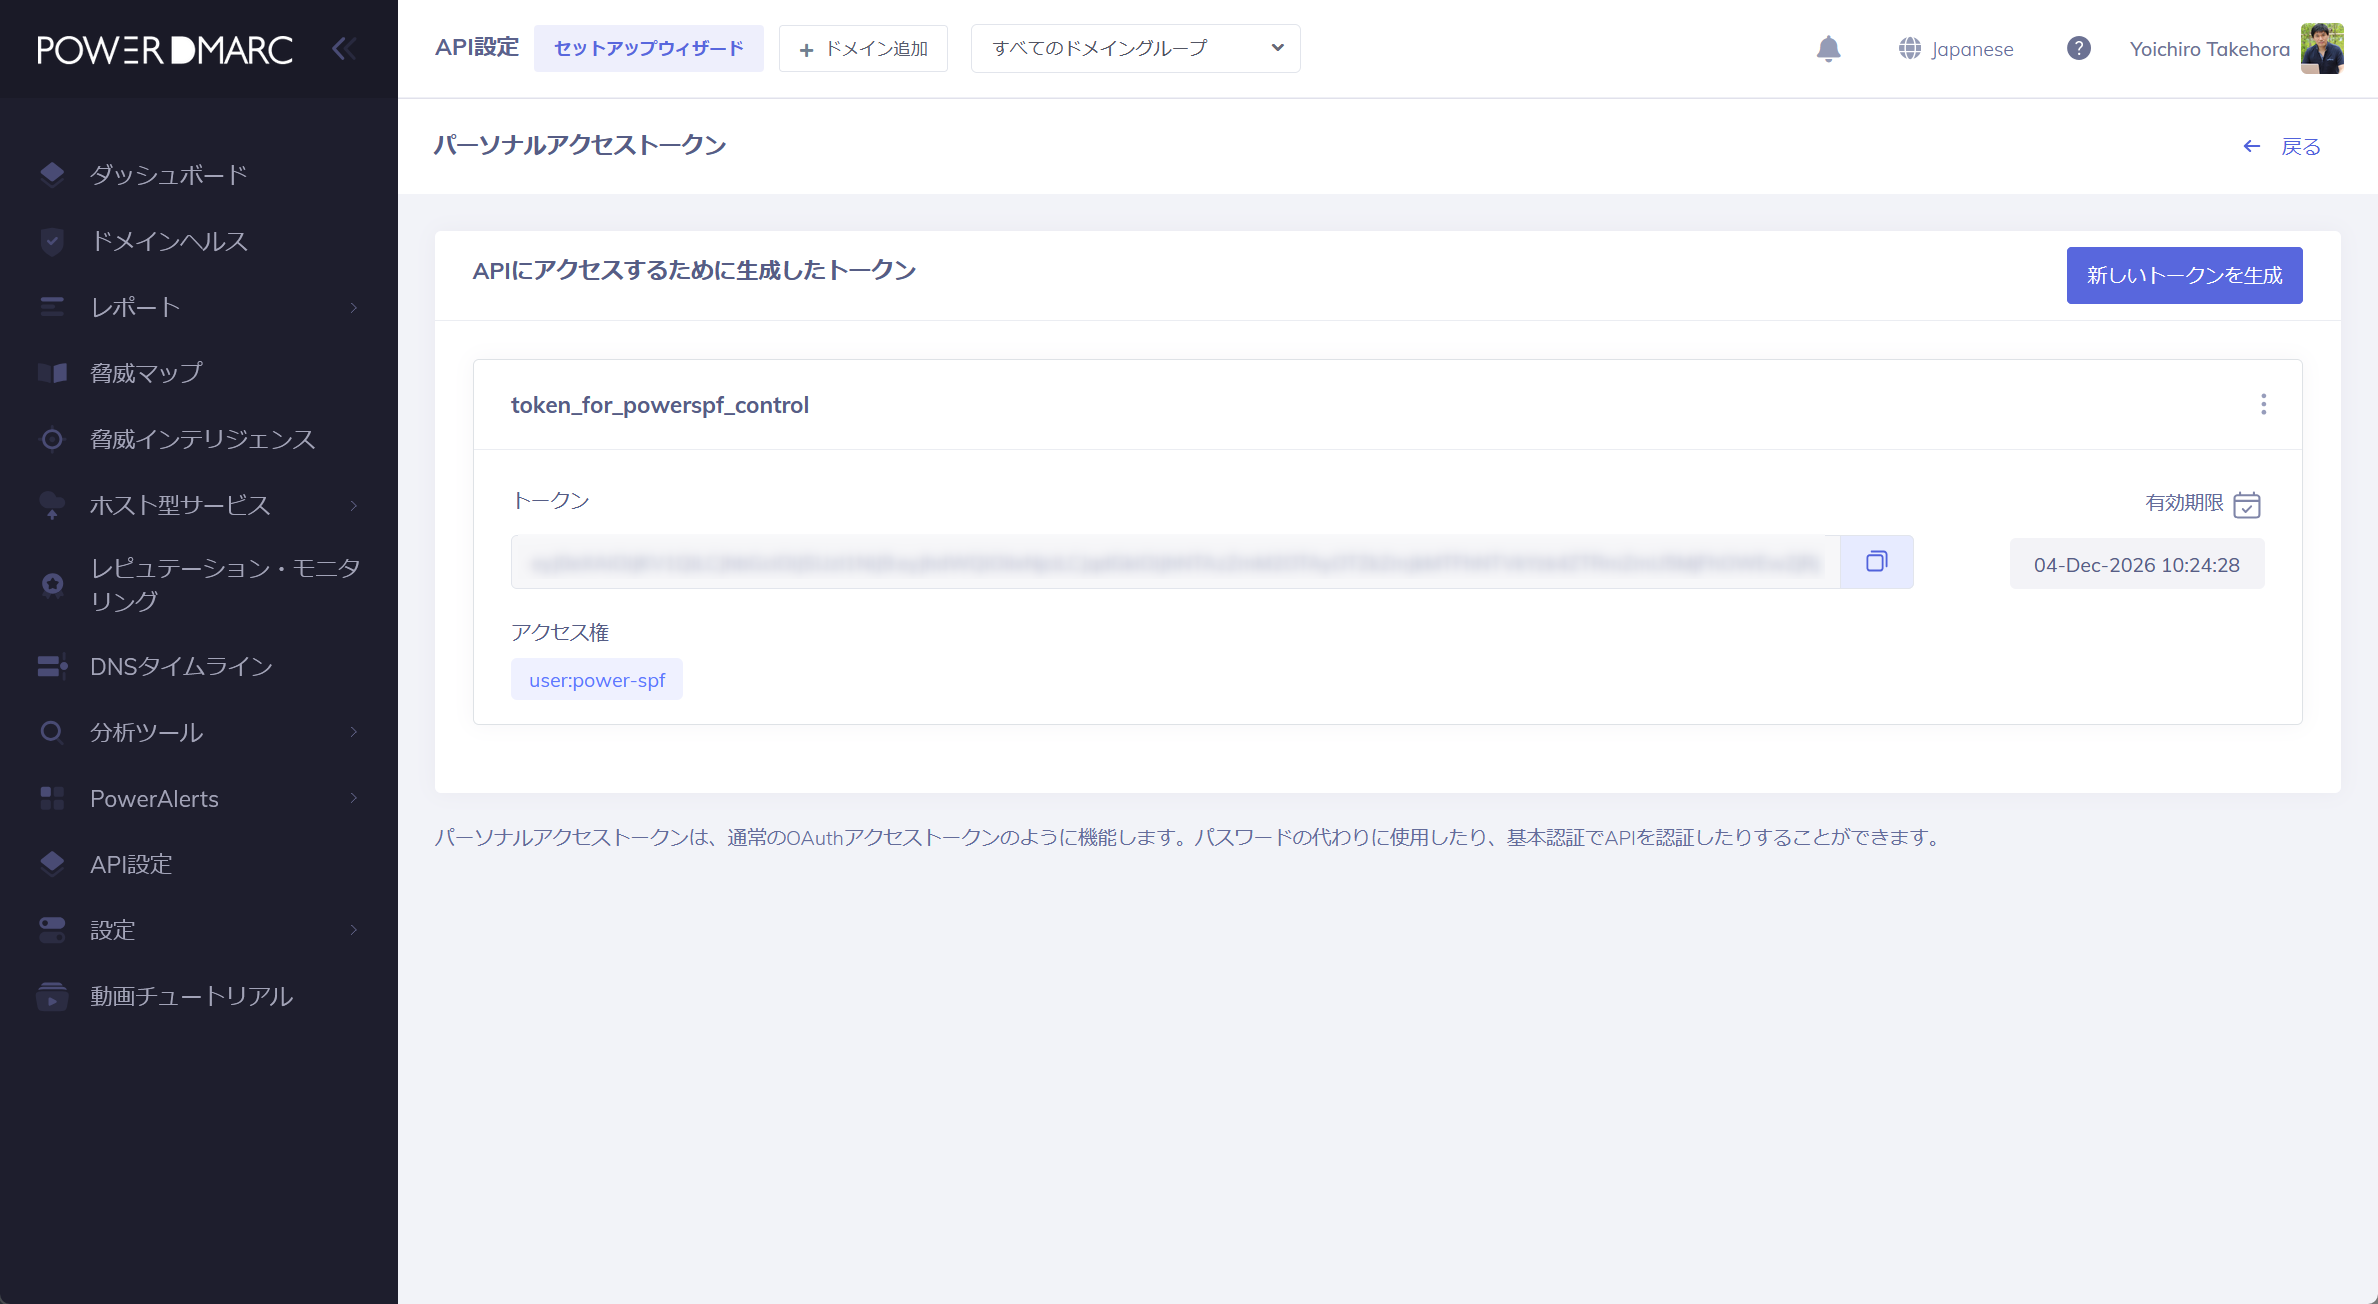Copy the token with the copy icon
Screen dimensions: 2378x1304
[x=1876, y=562]
